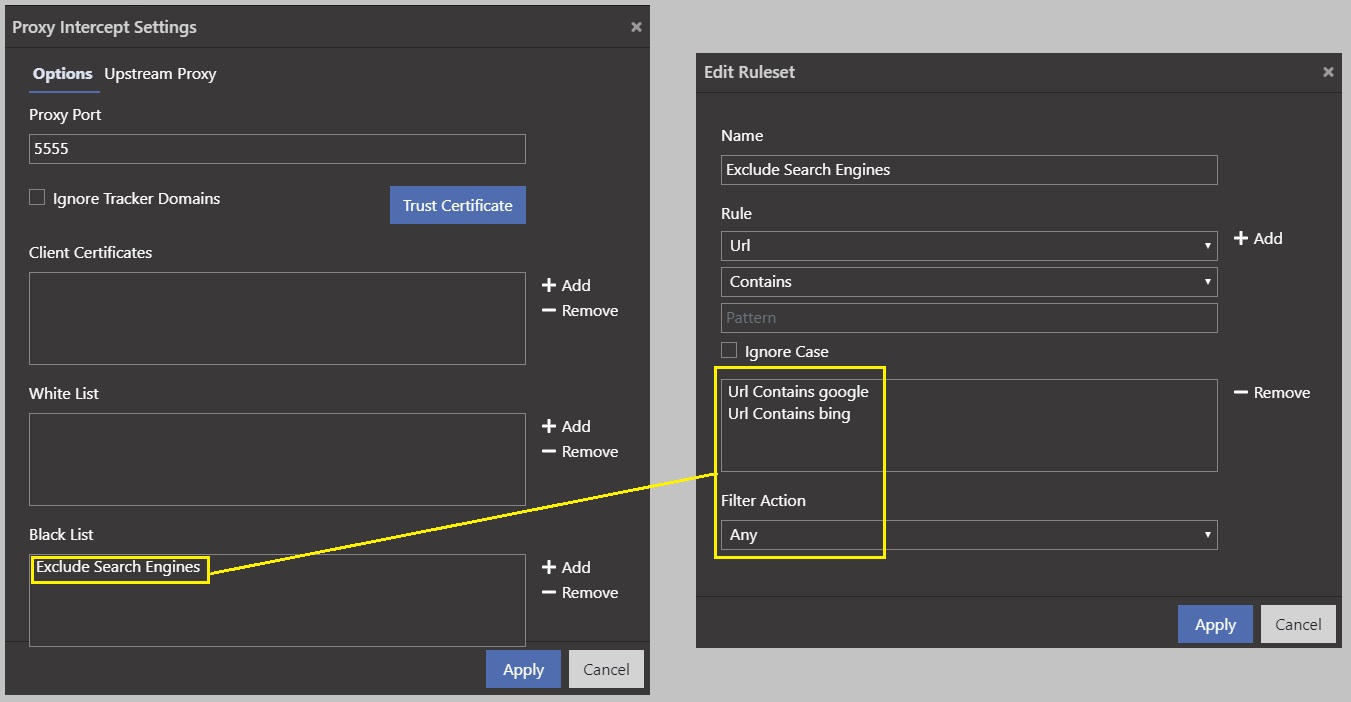The image size is (1351, 702).
Task: Select the Options tab
Action: point(62,74)
